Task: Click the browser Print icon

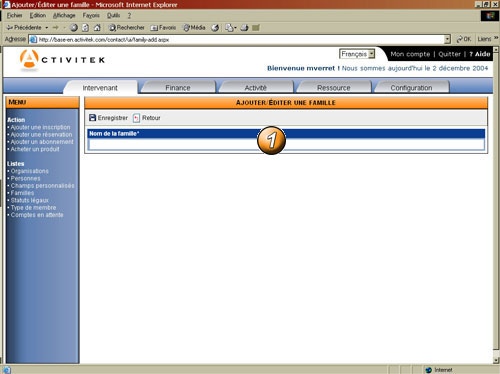Action: coord(244,28)
